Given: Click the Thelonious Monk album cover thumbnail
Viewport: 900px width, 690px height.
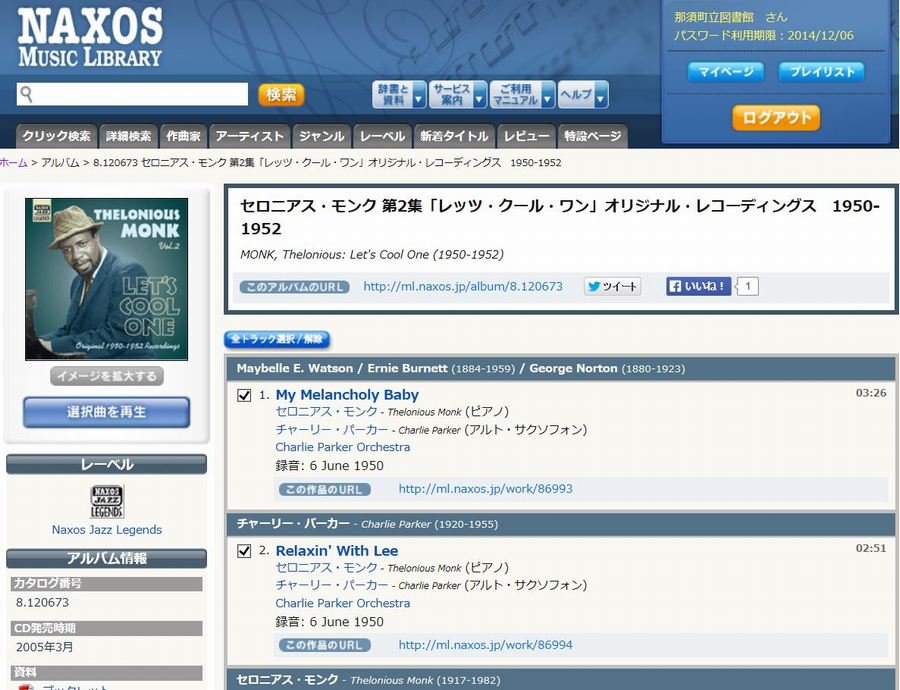Looking at the screenshot, I should (107, 279).
